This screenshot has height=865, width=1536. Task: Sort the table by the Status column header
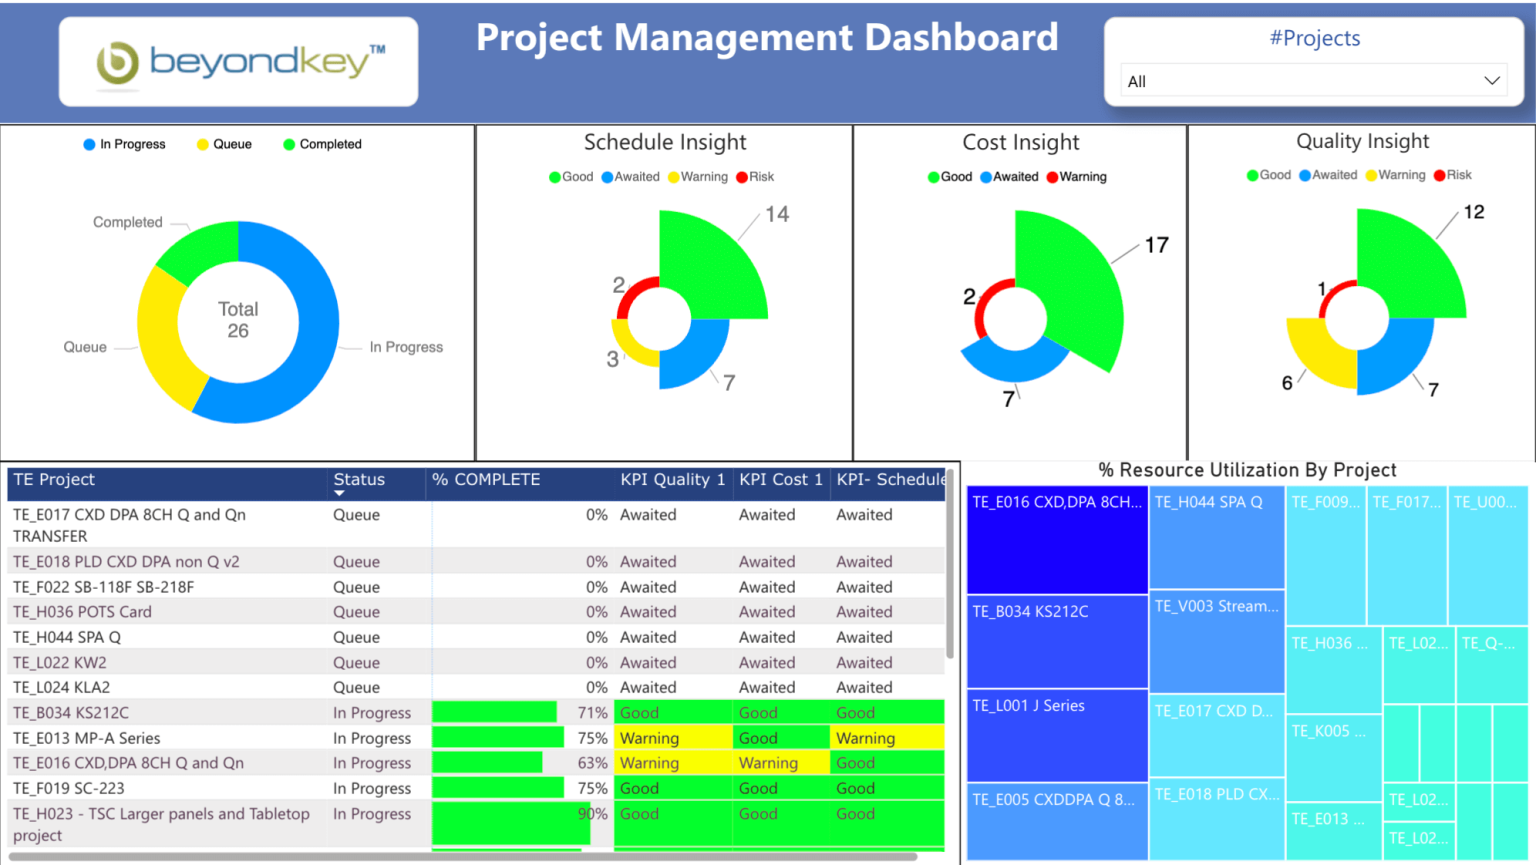coord(359,481)
